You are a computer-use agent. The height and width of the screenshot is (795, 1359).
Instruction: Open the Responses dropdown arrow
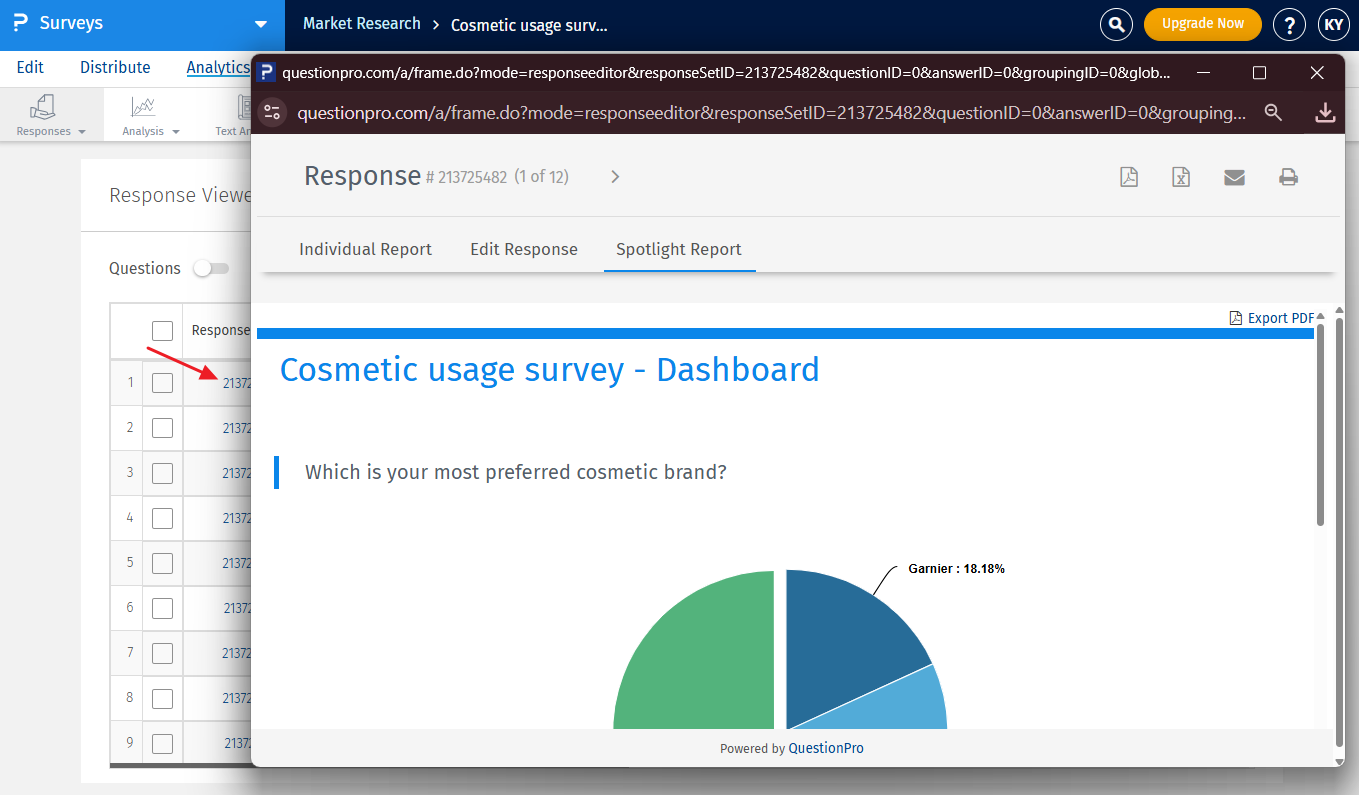click(82, 131)
